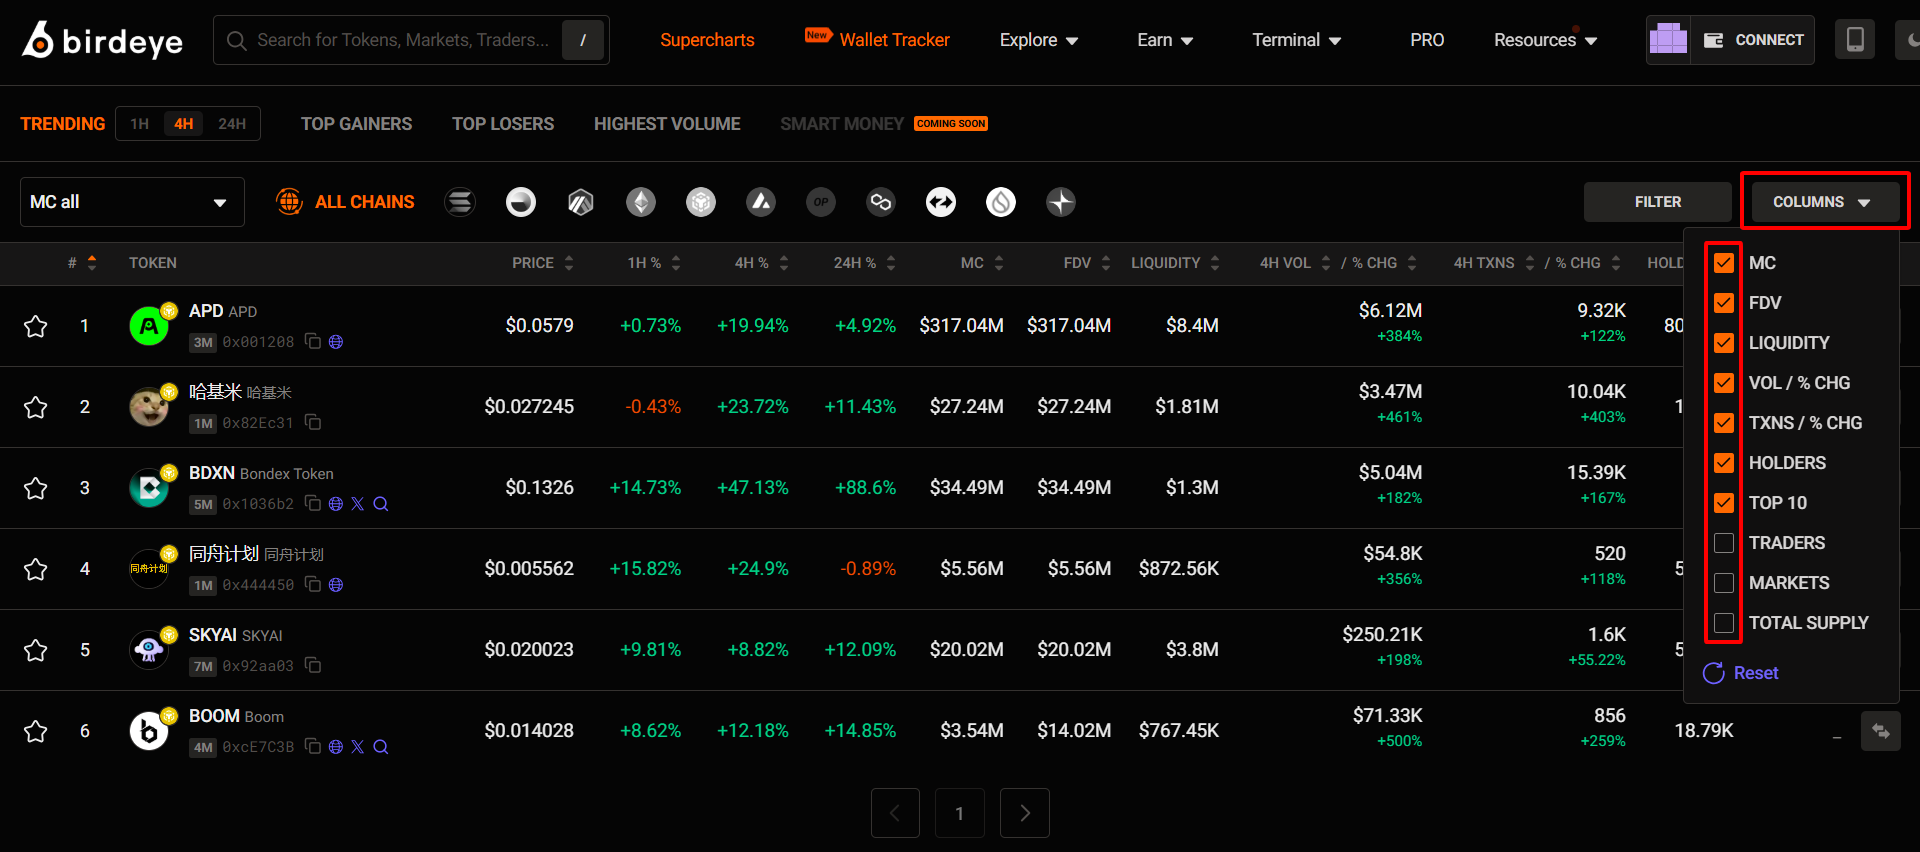Expand the Resources menu

pos(1545,40)
